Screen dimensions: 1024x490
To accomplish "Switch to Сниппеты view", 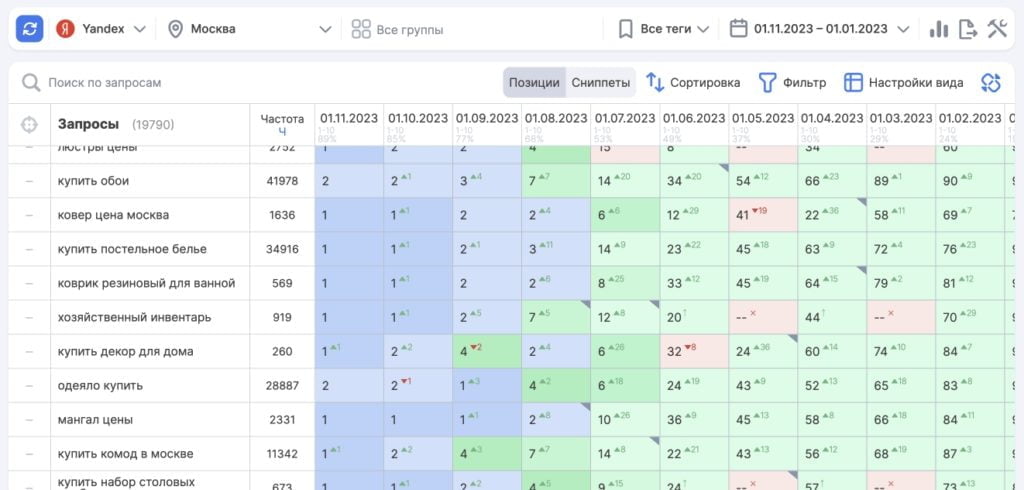I will point(600,83).
